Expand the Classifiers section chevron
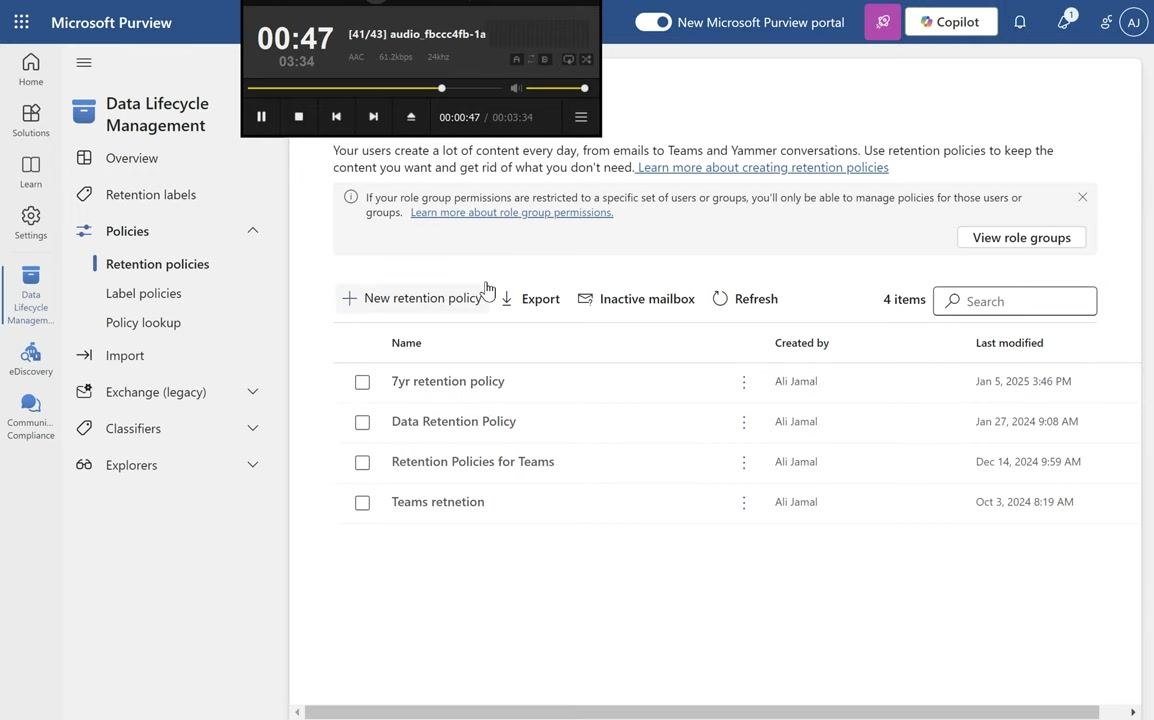The height and width of the screenshot is (720, 1154). (252, 428)
